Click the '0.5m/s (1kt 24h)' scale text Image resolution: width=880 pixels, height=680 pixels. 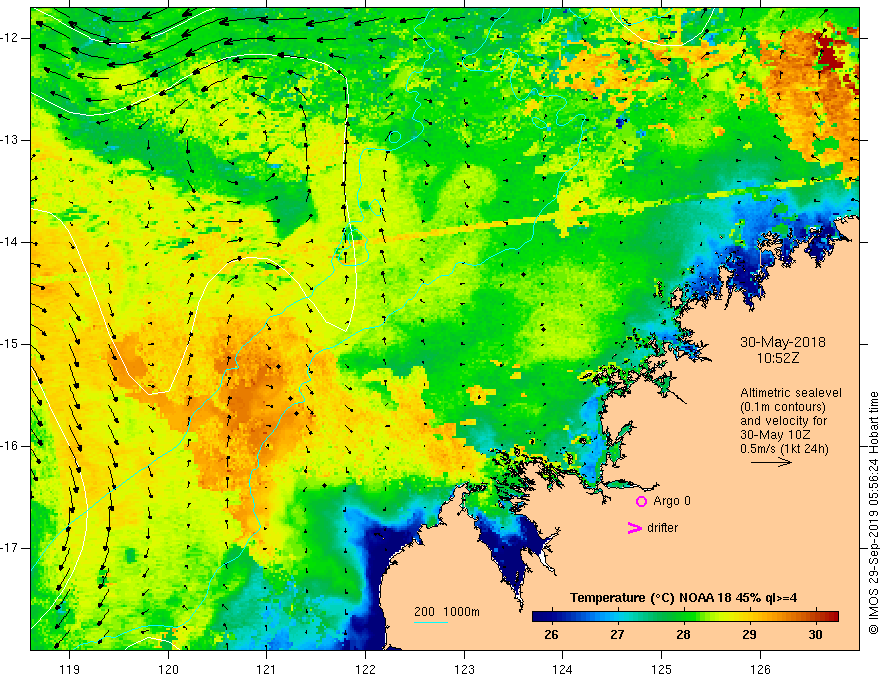[x=784, y=449]
